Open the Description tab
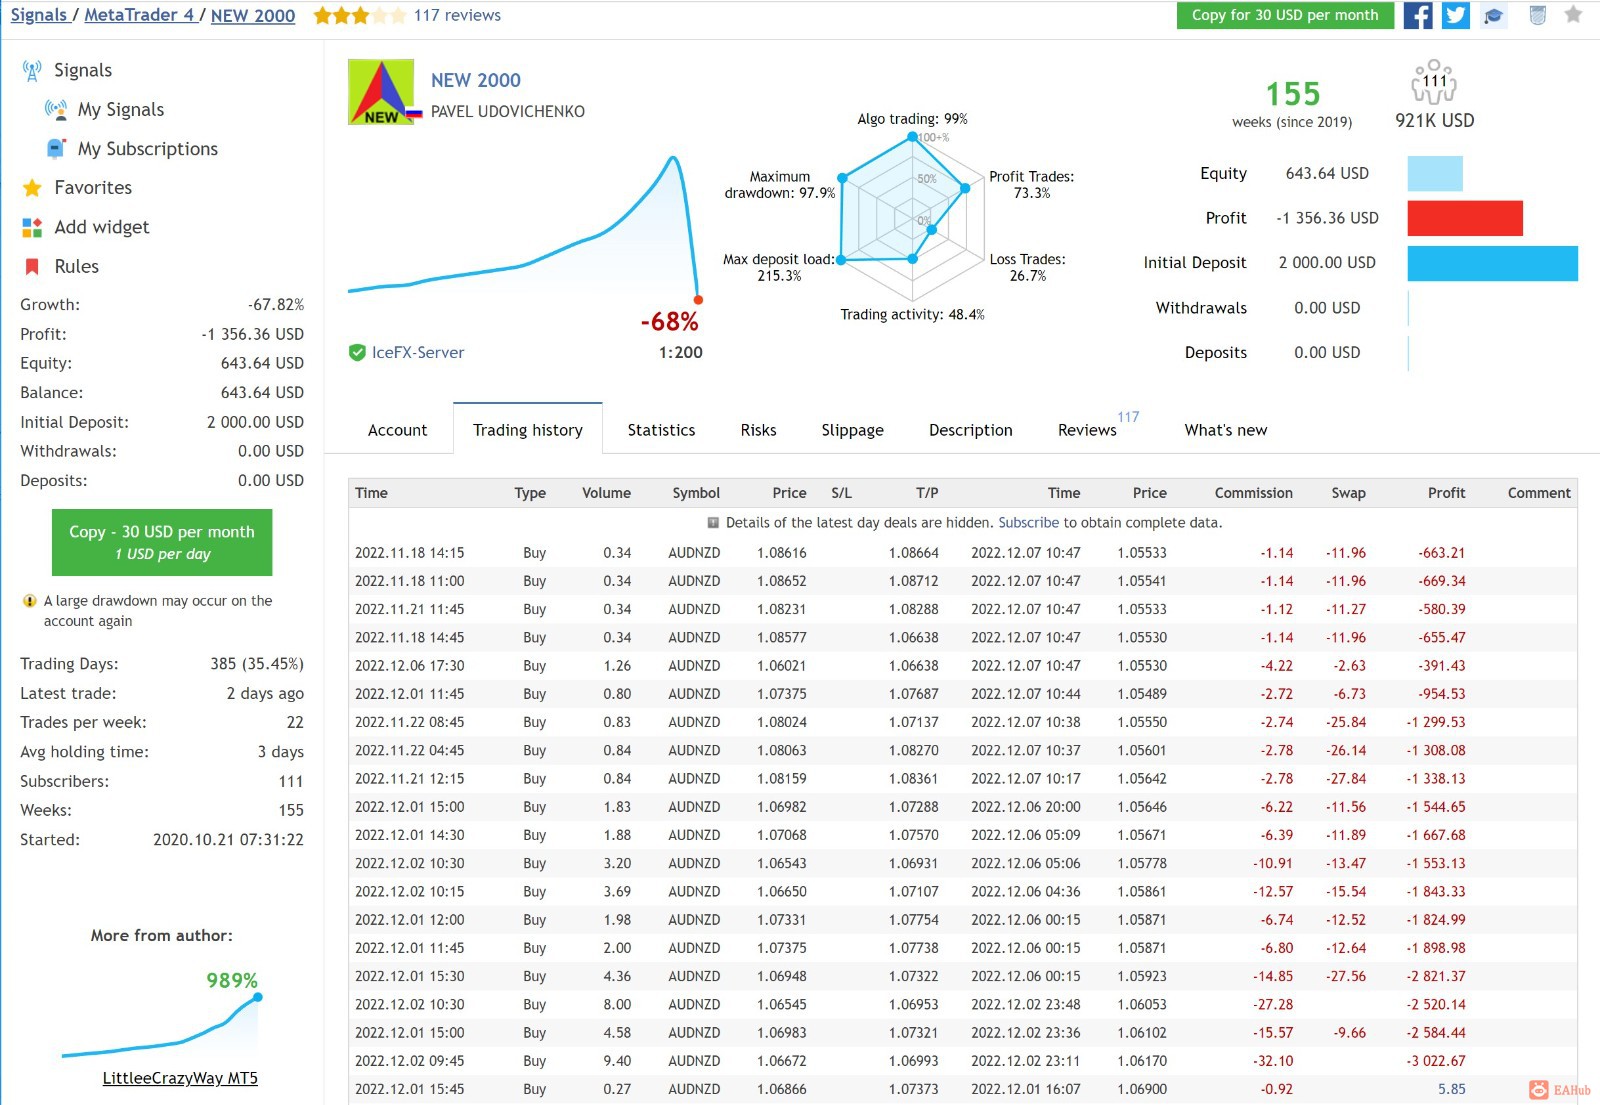This screenshot has width=1600, height=1105. click(970, 430)
